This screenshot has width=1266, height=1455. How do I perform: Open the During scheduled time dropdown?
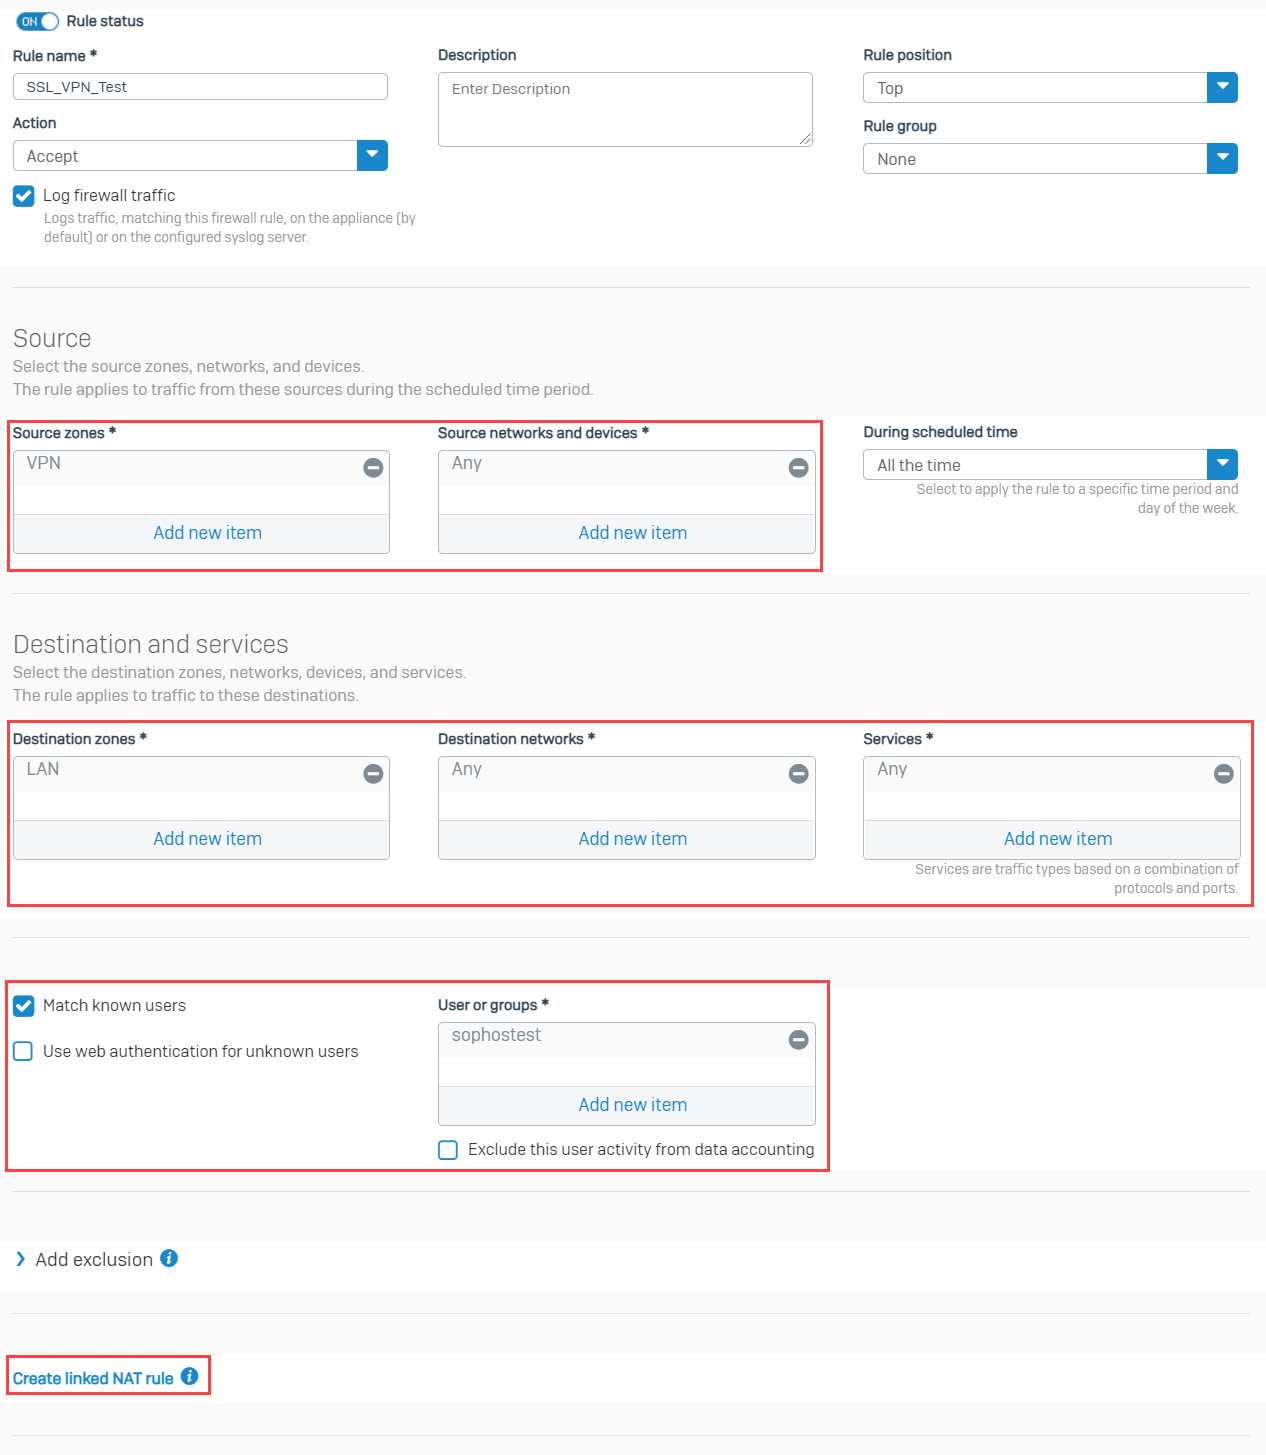(x=1222, y=464)
